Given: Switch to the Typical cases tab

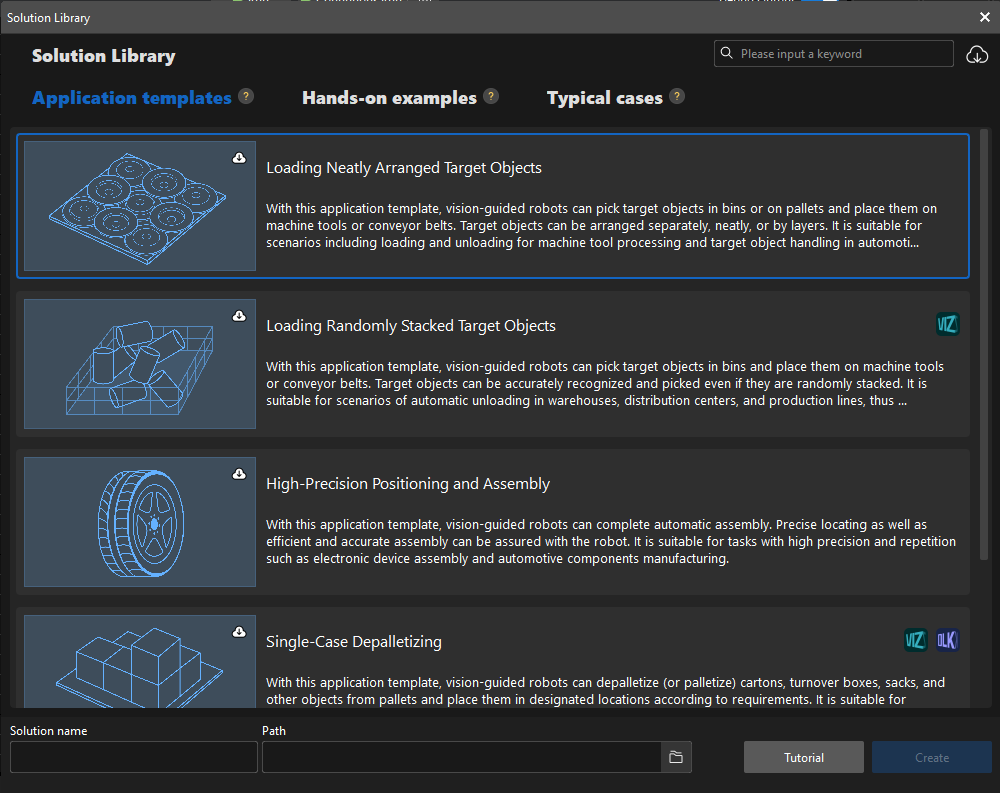Looking at the screenshot, I should pos(604,97).
